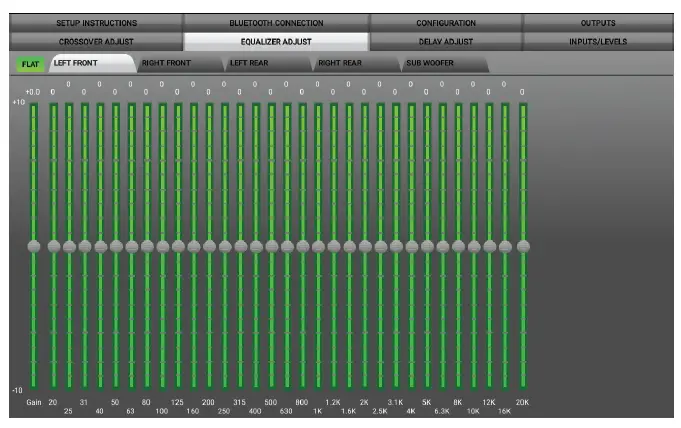Click the Gain slider knob

click(34, 246)
